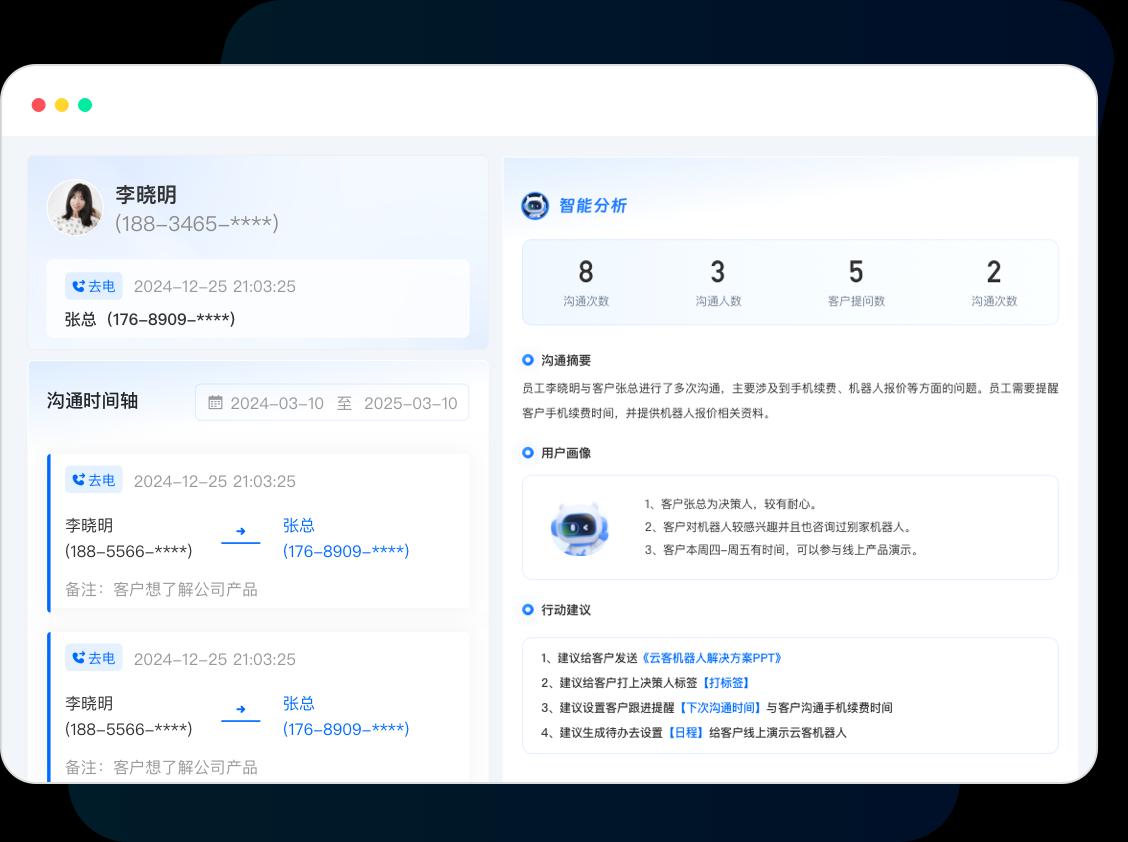Screen dimensions: 1128x842
Task: Open 张总 link in first timeline record
Action: [299, 525]
